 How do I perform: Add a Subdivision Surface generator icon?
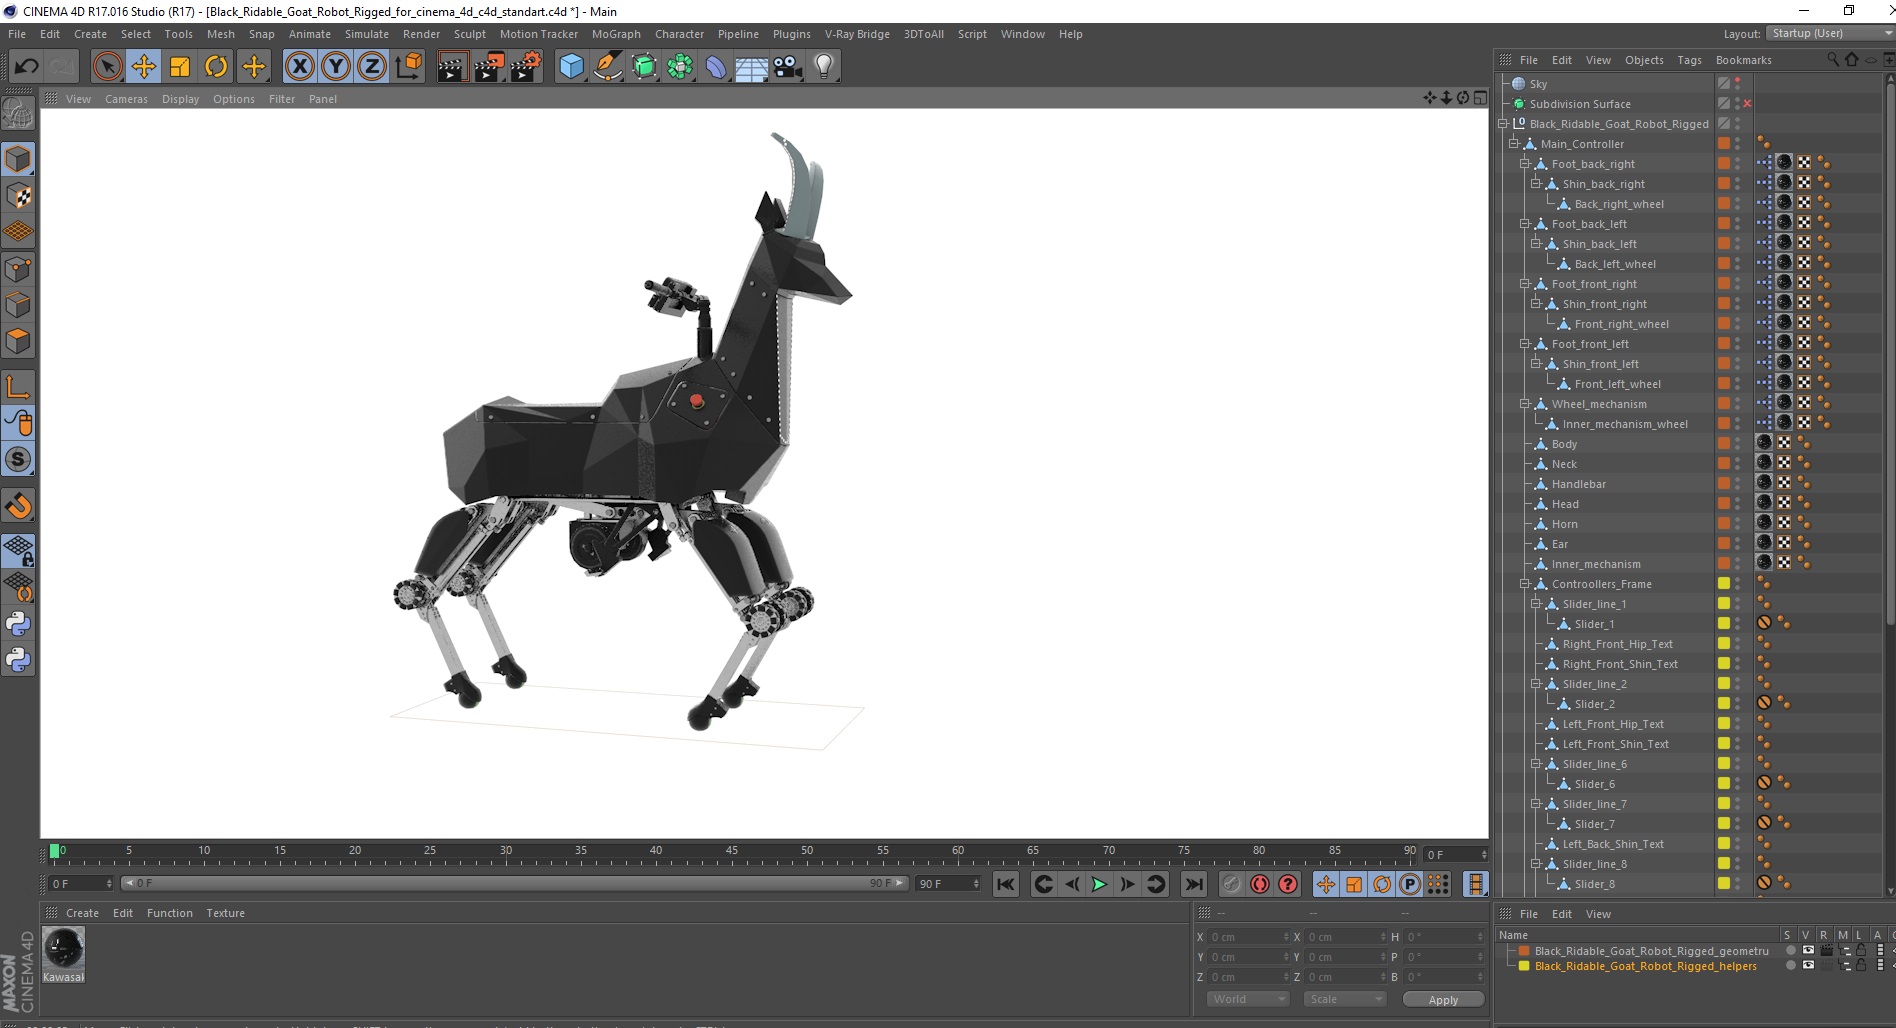coord(644,67)
